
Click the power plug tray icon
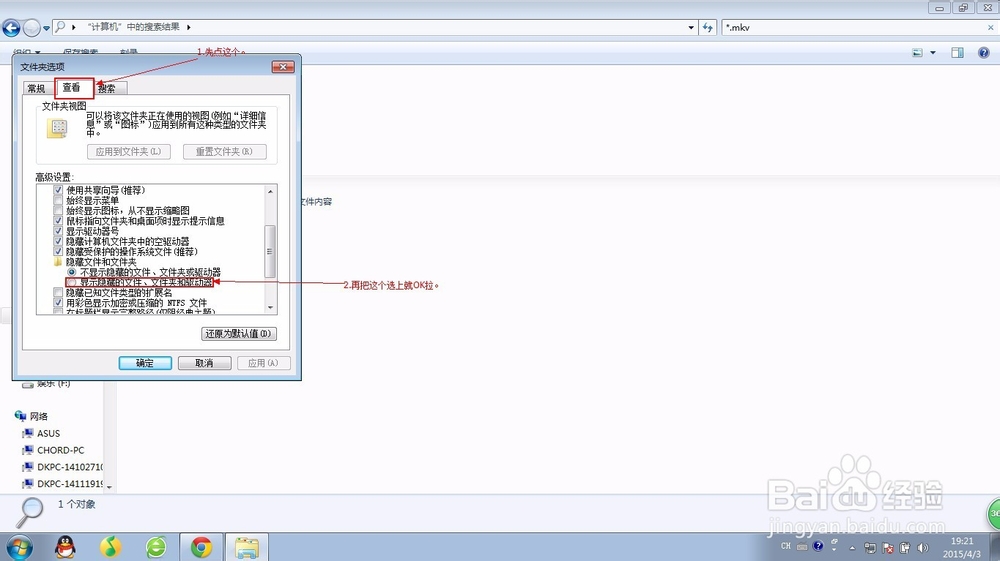(x=905, y=548)
